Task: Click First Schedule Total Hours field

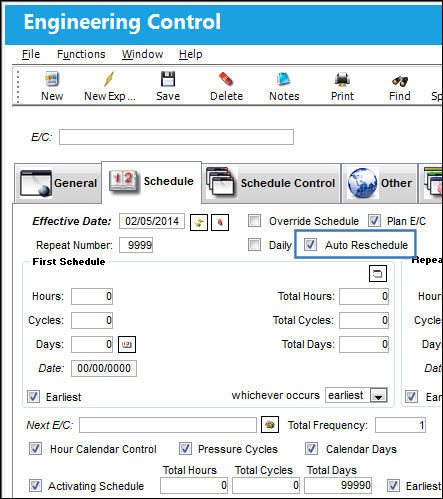Action: (x=364, y=296)
